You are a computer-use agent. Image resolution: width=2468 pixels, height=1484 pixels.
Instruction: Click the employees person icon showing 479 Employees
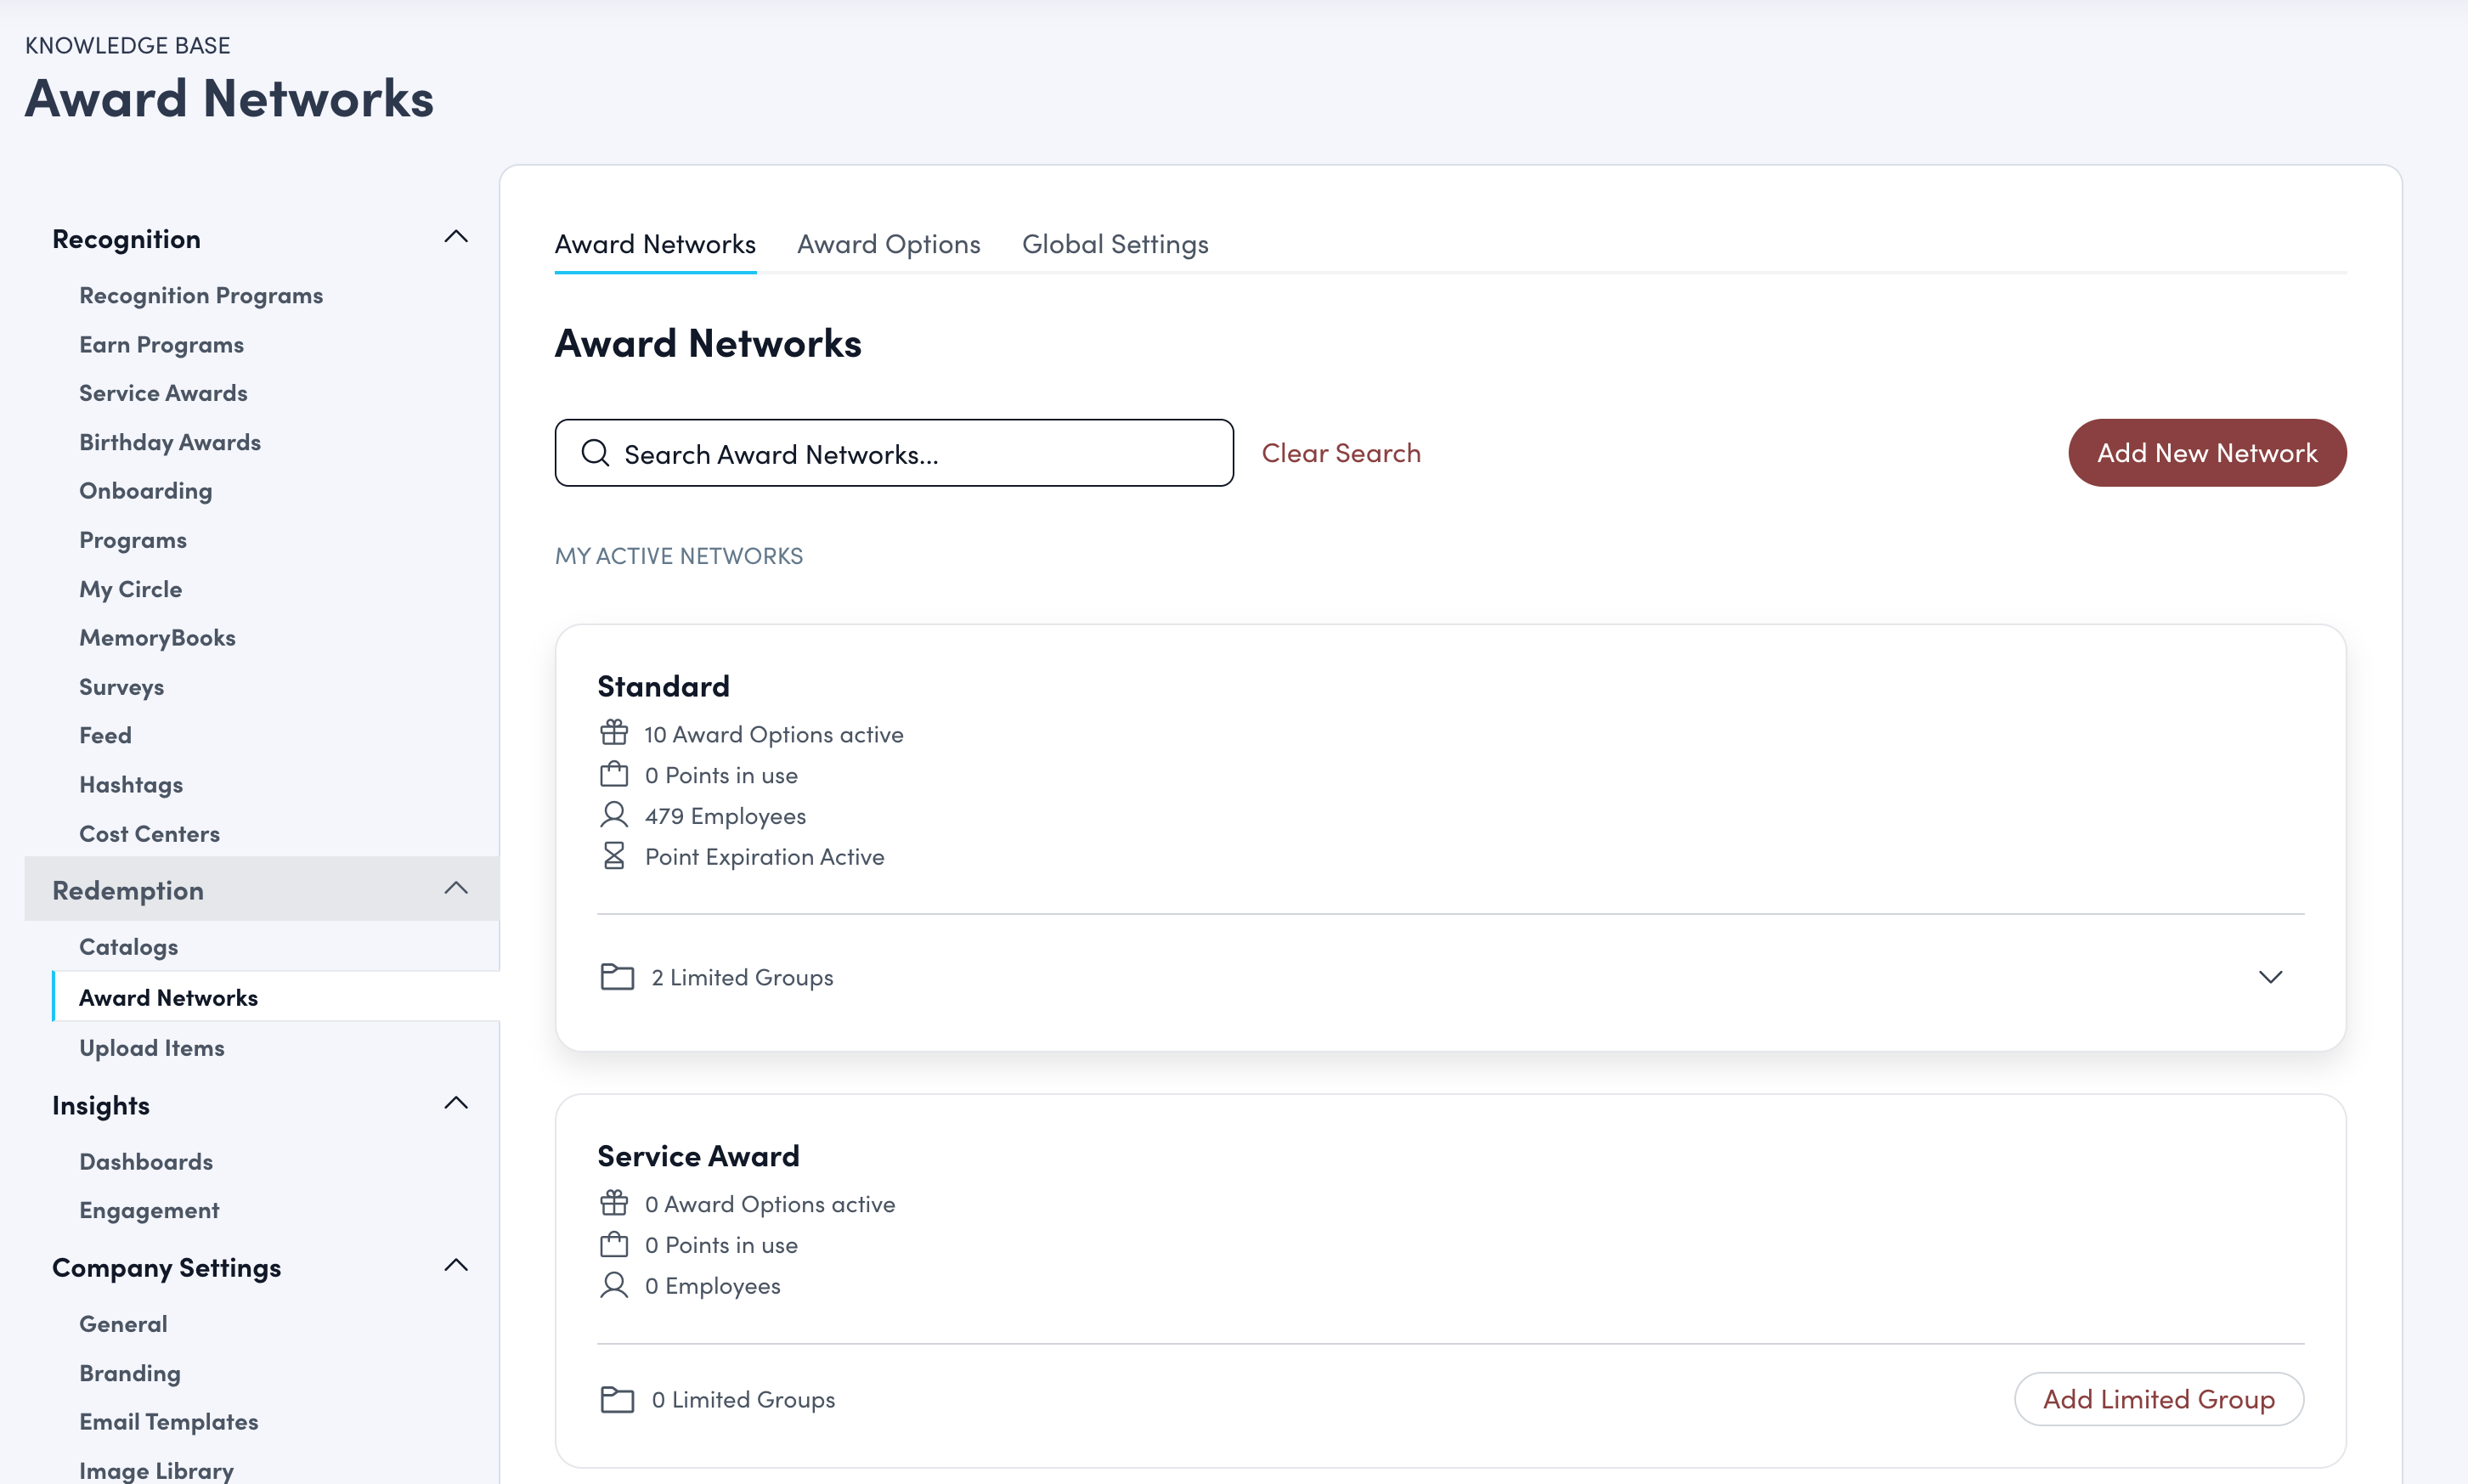coord(614,814)
